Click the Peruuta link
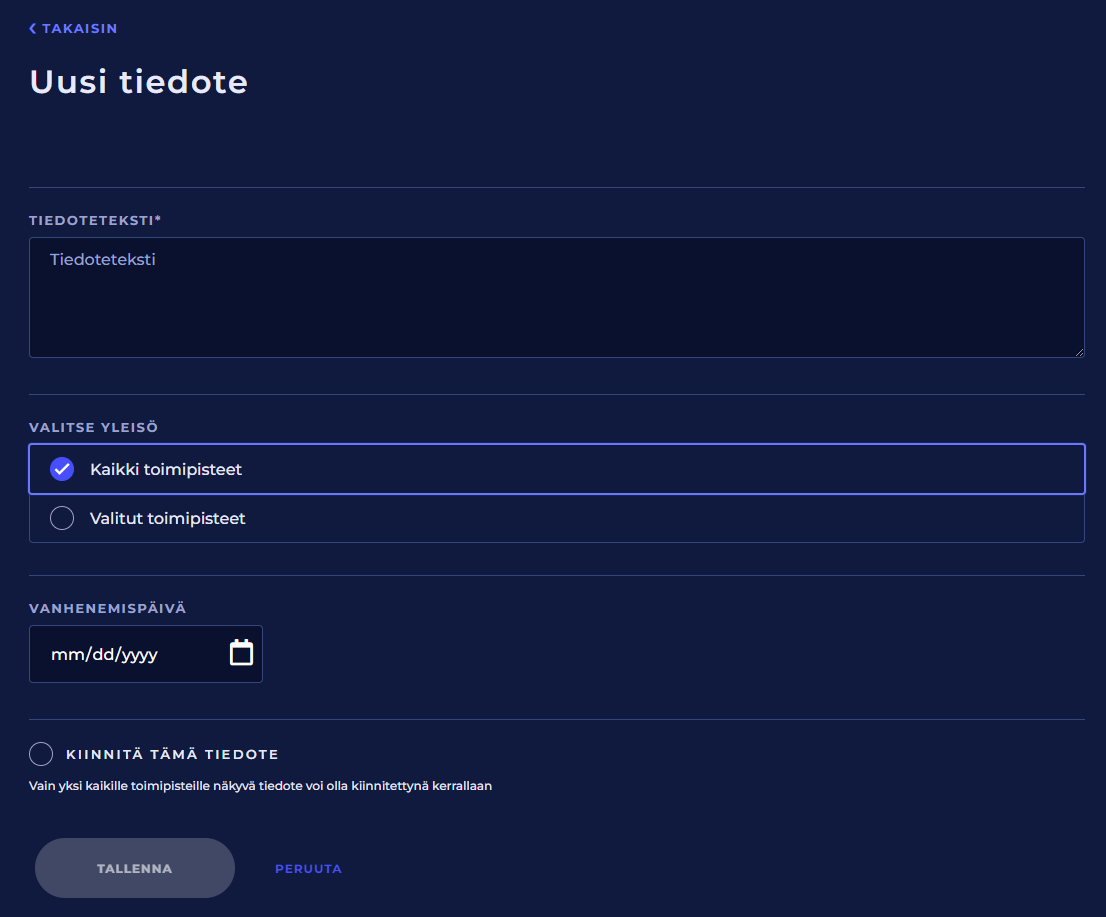This screenshot has width=1106, height=917. pyautogui.click(x=308, y=869)
